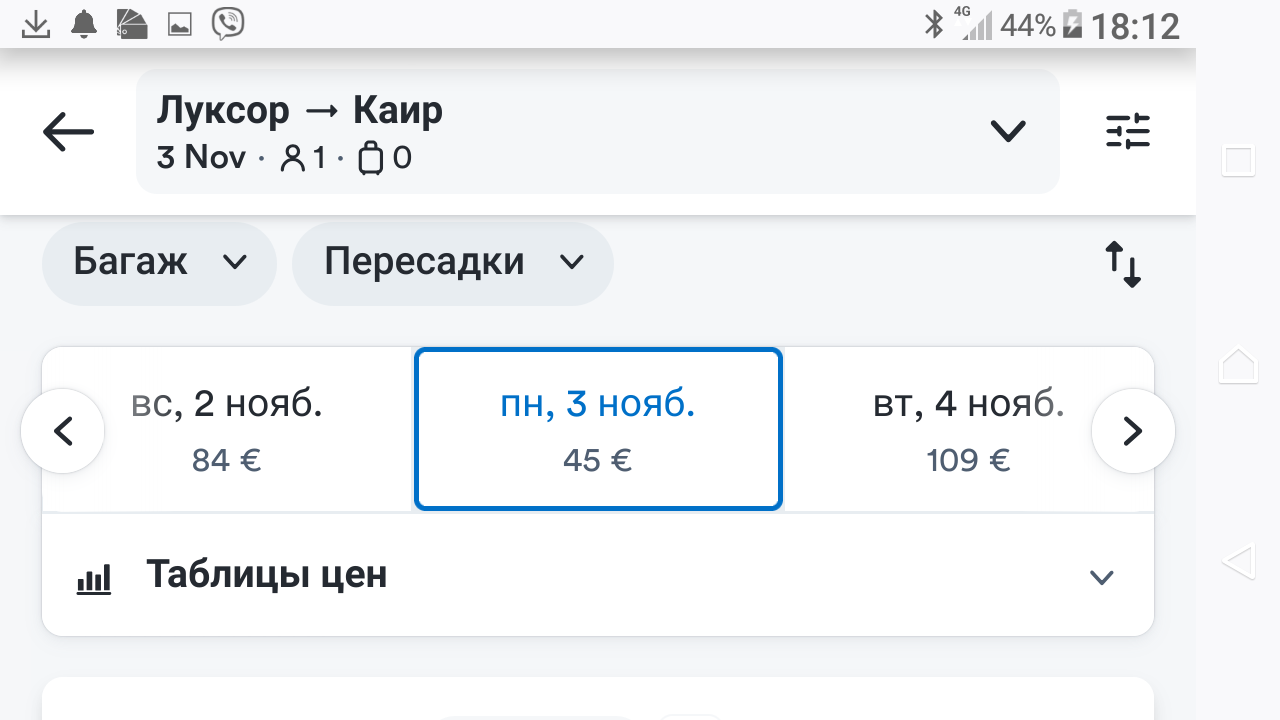1280x720 pixels.
Task: Open the Пересадки filter dropdown
Action: [x=452, y=263]
